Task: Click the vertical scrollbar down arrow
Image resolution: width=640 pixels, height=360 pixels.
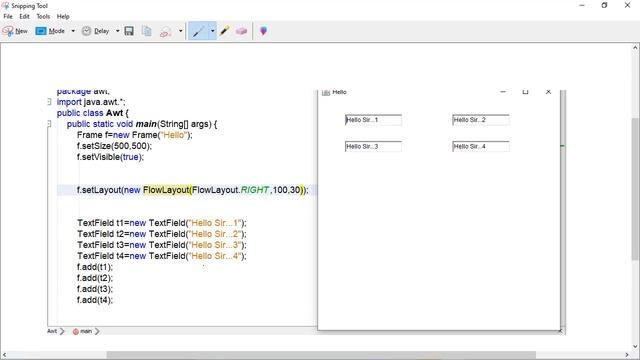Action: [x=635, y=347]
